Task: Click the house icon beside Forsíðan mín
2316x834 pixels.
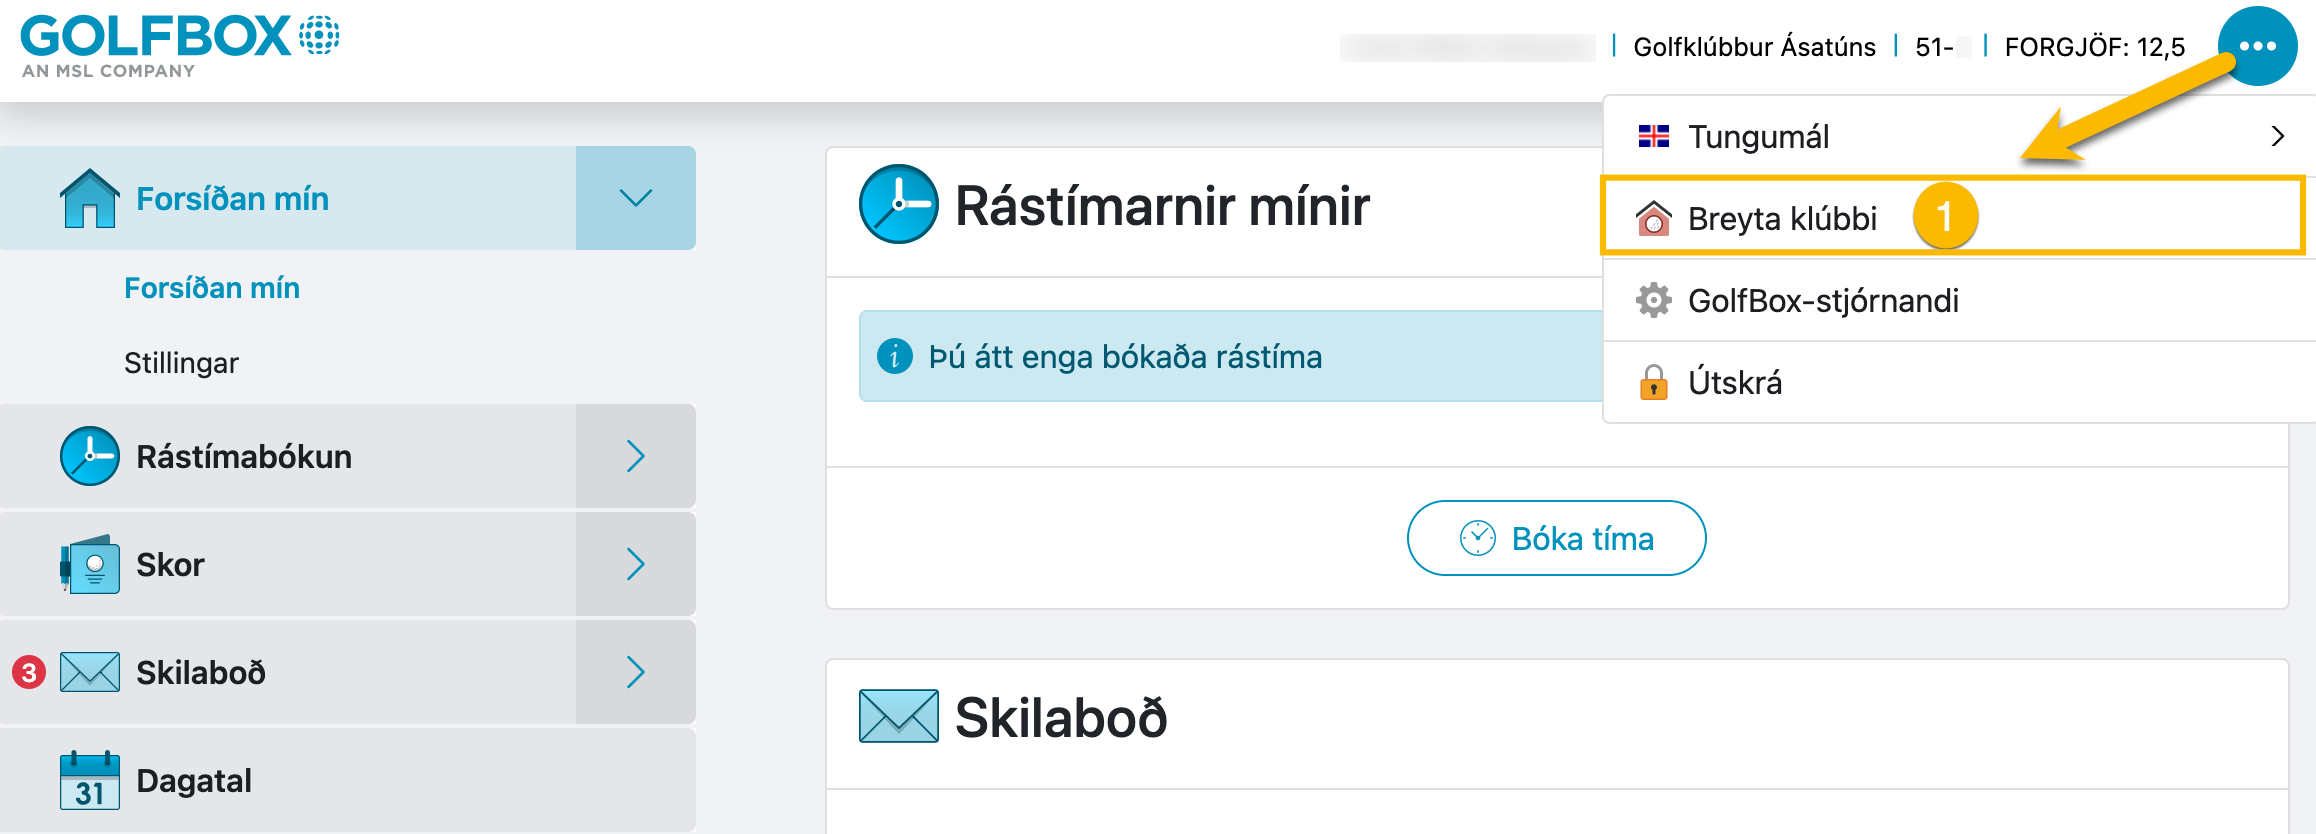Action: pyautogui.click(x=90, y=198)
